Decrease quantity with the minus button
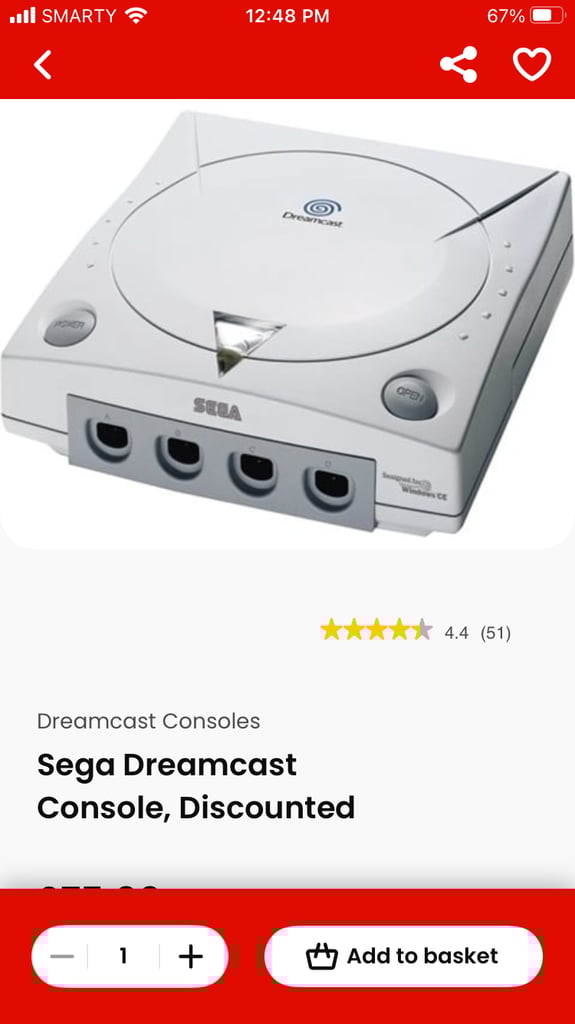The width and height of the screenshot is (575, 1024). tap(62, 957)
